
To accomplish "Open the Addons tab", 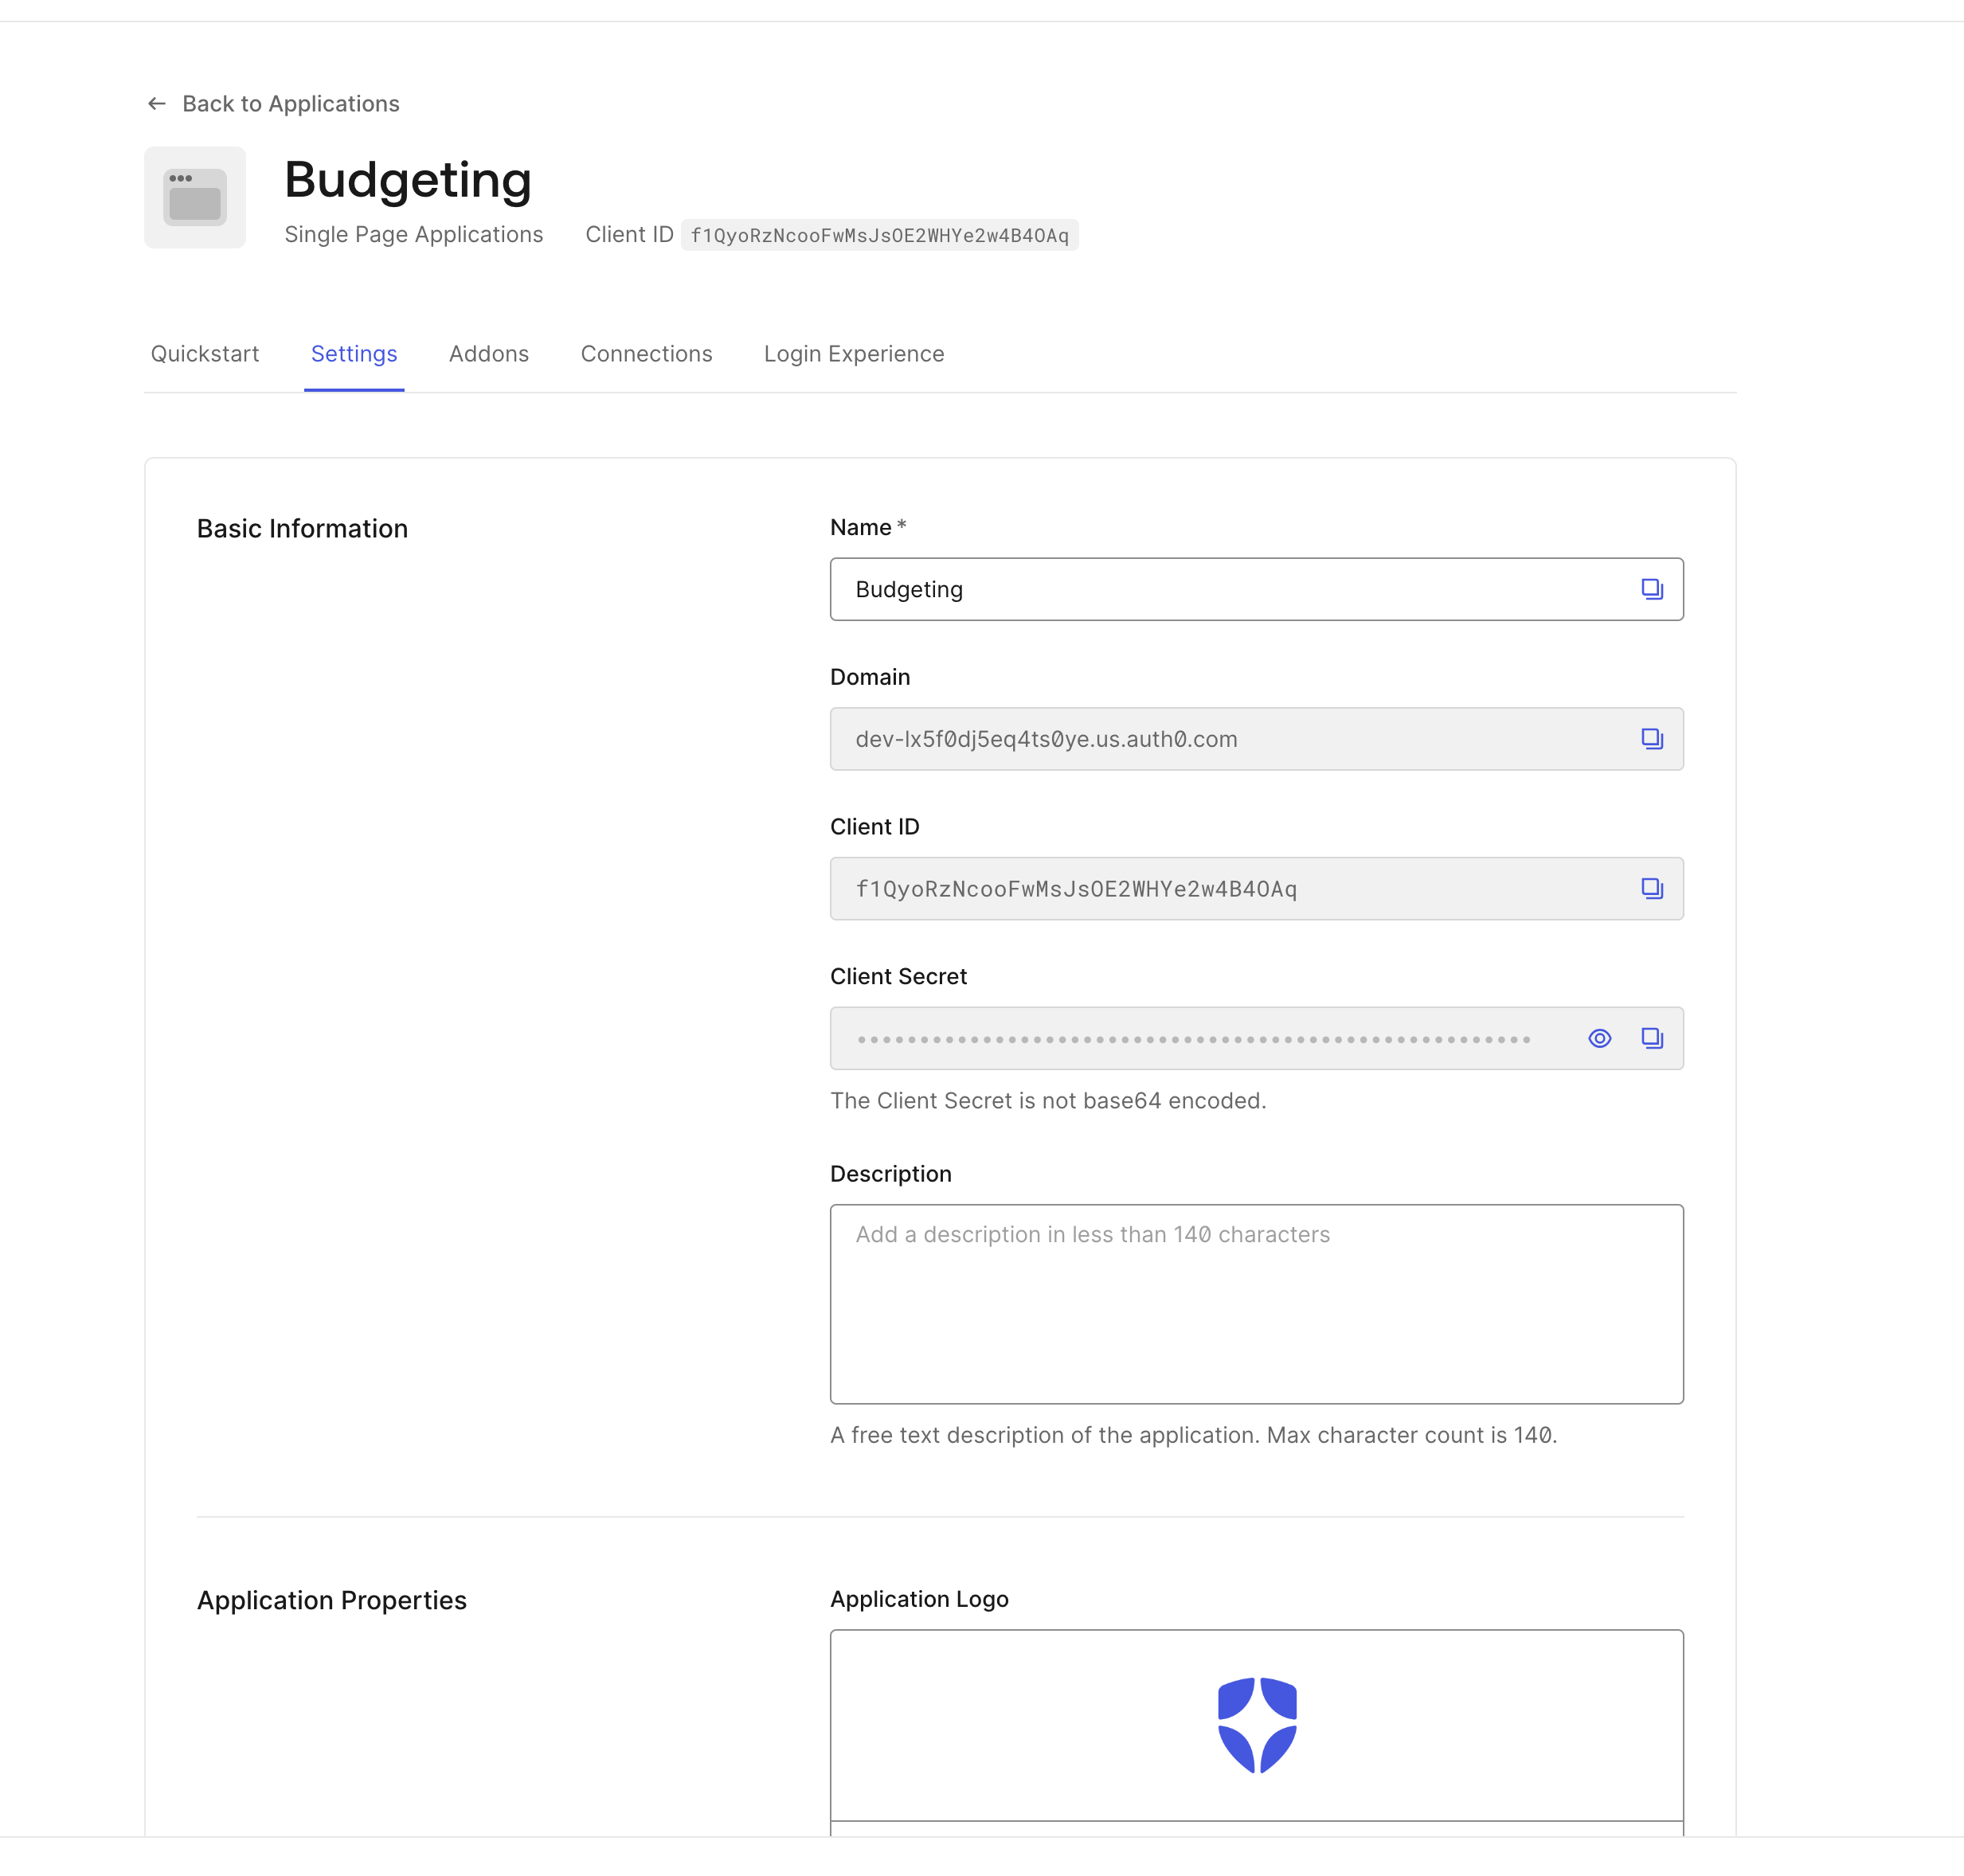I will click(x=488, y=354).
